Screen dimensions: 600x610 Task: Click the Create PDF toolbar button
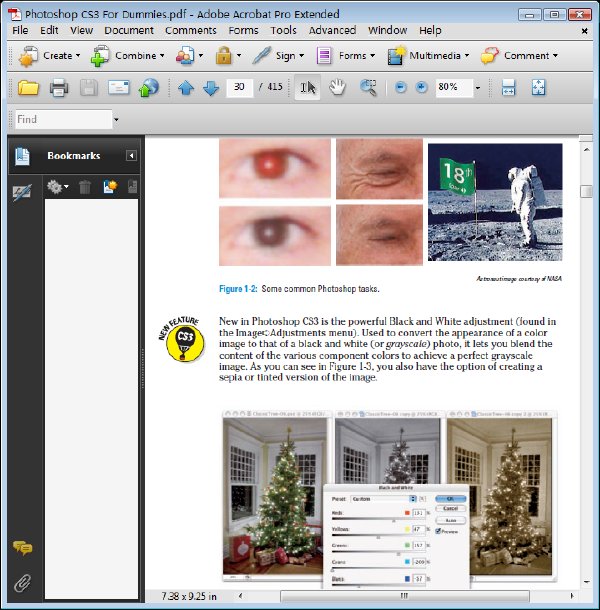(49, 56)
